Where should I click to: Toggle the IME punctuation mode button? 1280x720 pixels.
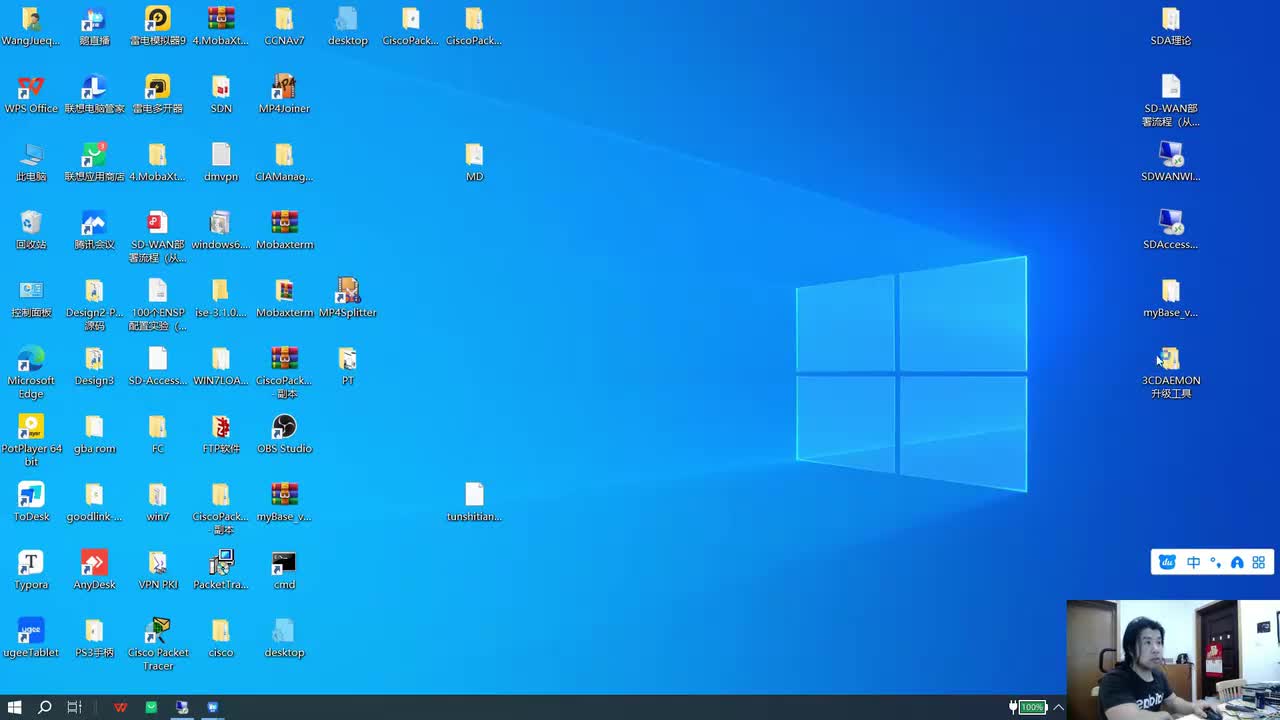(x=1215, y=563)
